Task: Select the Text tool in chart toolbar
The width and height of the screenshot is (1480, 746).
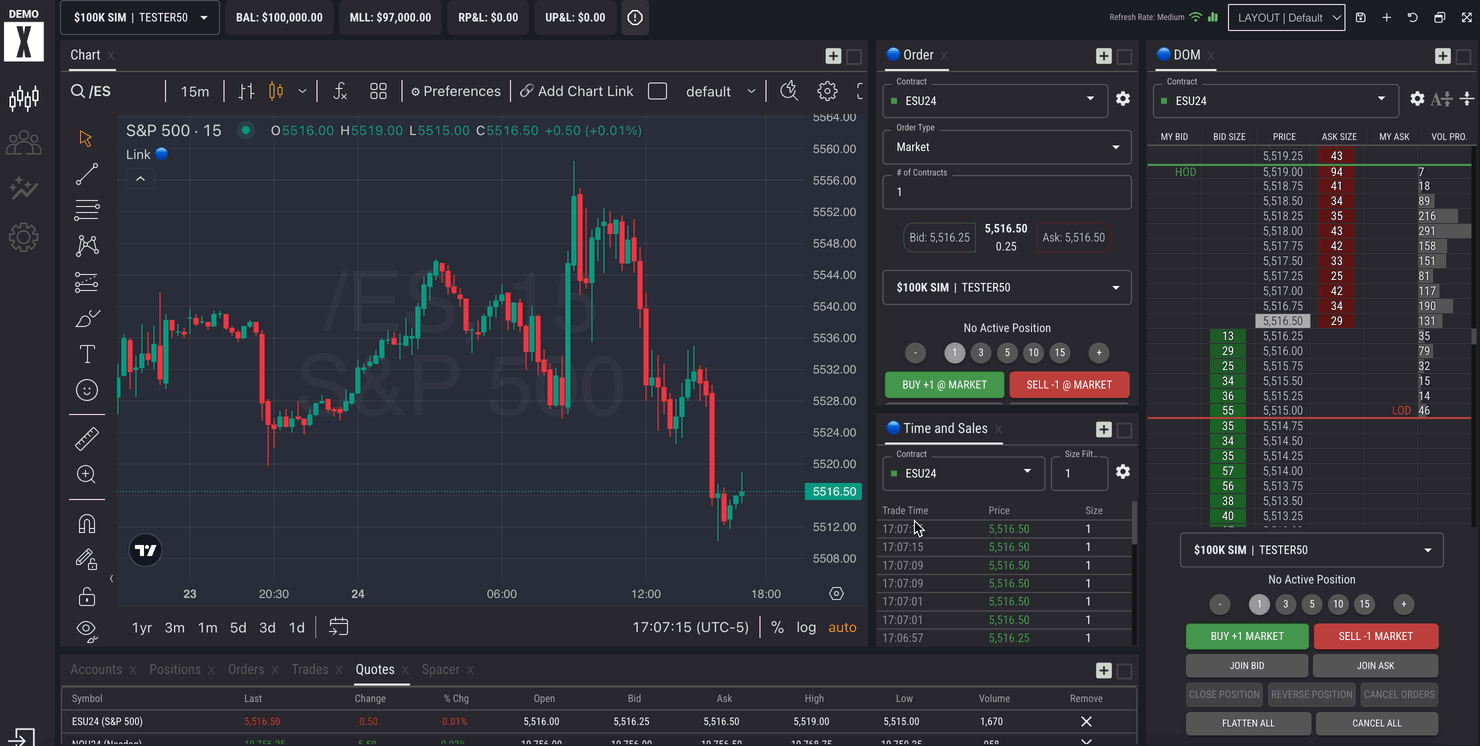Action: click(x=87, y=354)
